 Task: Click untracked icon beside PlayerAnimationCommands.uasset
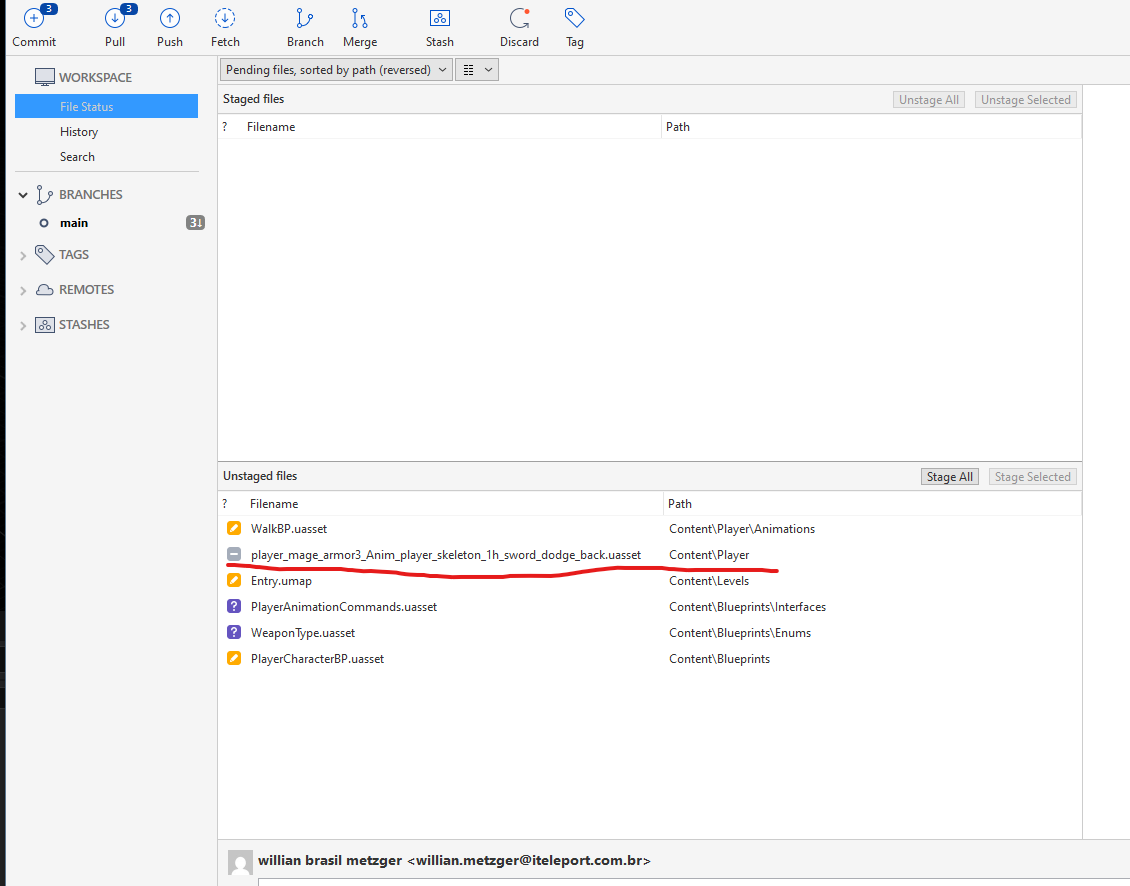point(233,606)
